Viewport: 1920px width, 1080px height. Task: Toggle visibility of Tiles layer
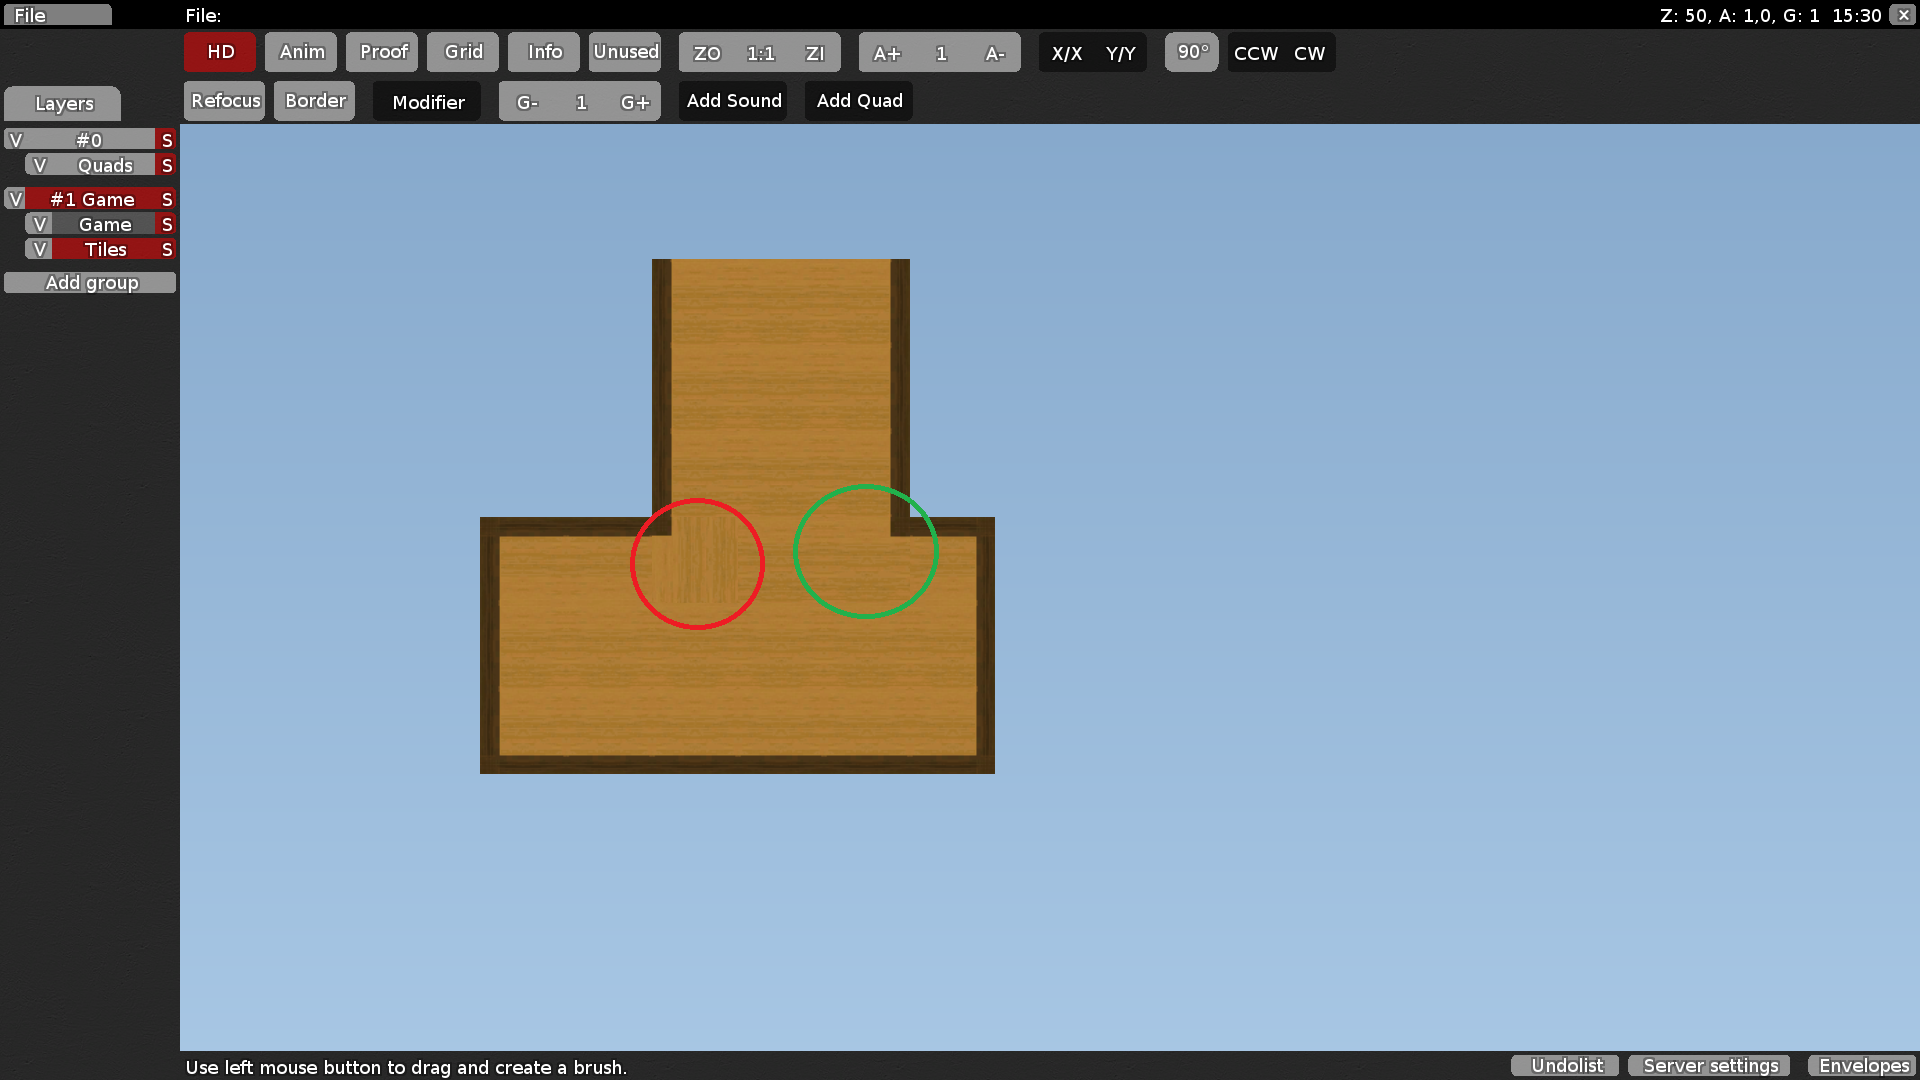[40, 249]
